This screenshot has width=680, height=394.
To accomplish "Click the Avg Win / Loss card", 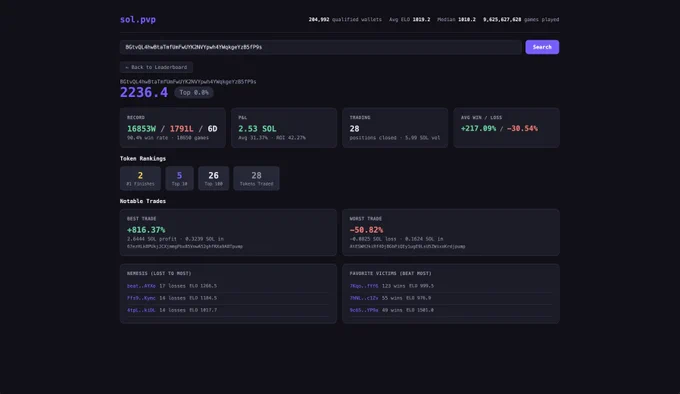I will 507,128.
